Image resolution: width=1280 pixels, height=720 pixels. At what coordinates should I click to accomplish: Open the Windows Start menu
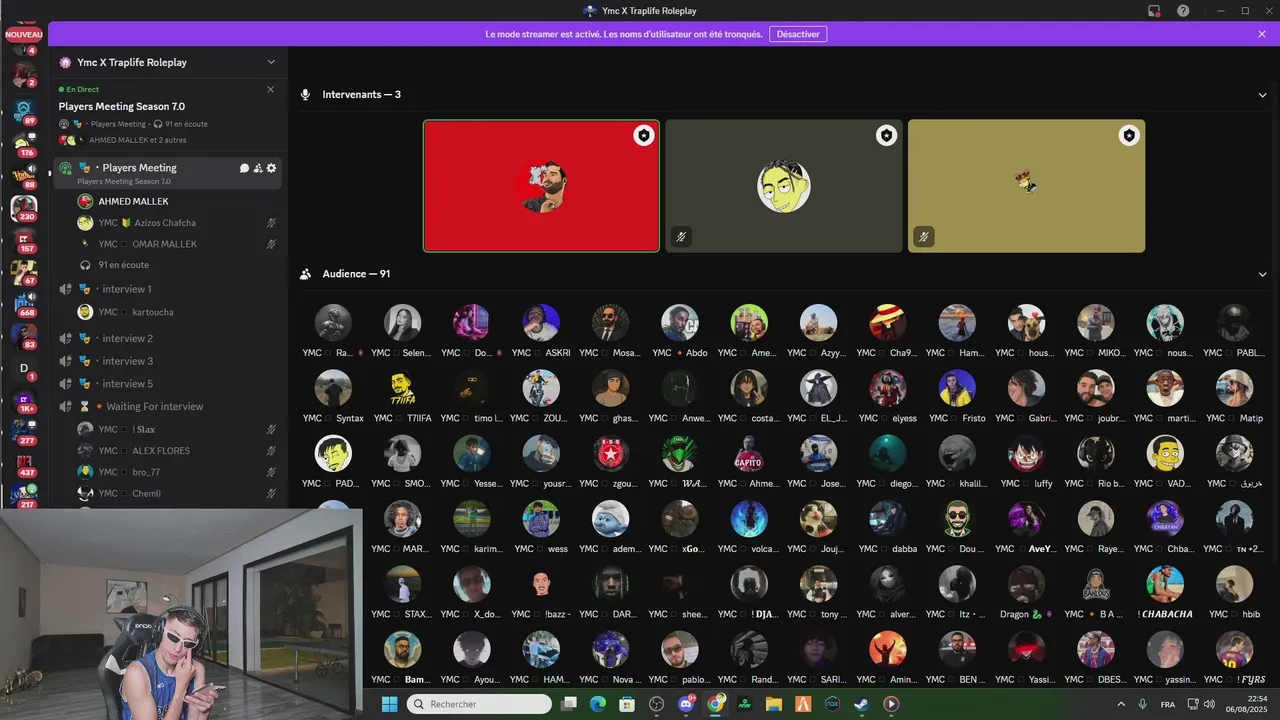pos(389,704)
